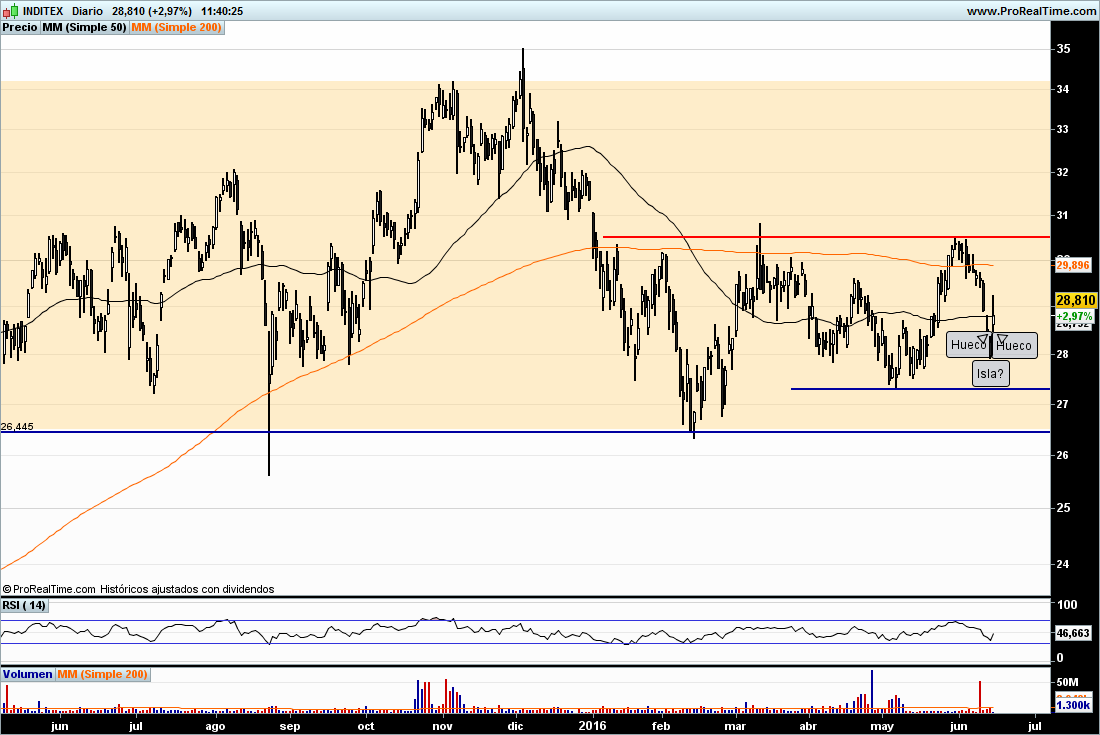The image size is (1100, 735).
Task: Click the 50M volume scale label
Action: click(1067, 682)
